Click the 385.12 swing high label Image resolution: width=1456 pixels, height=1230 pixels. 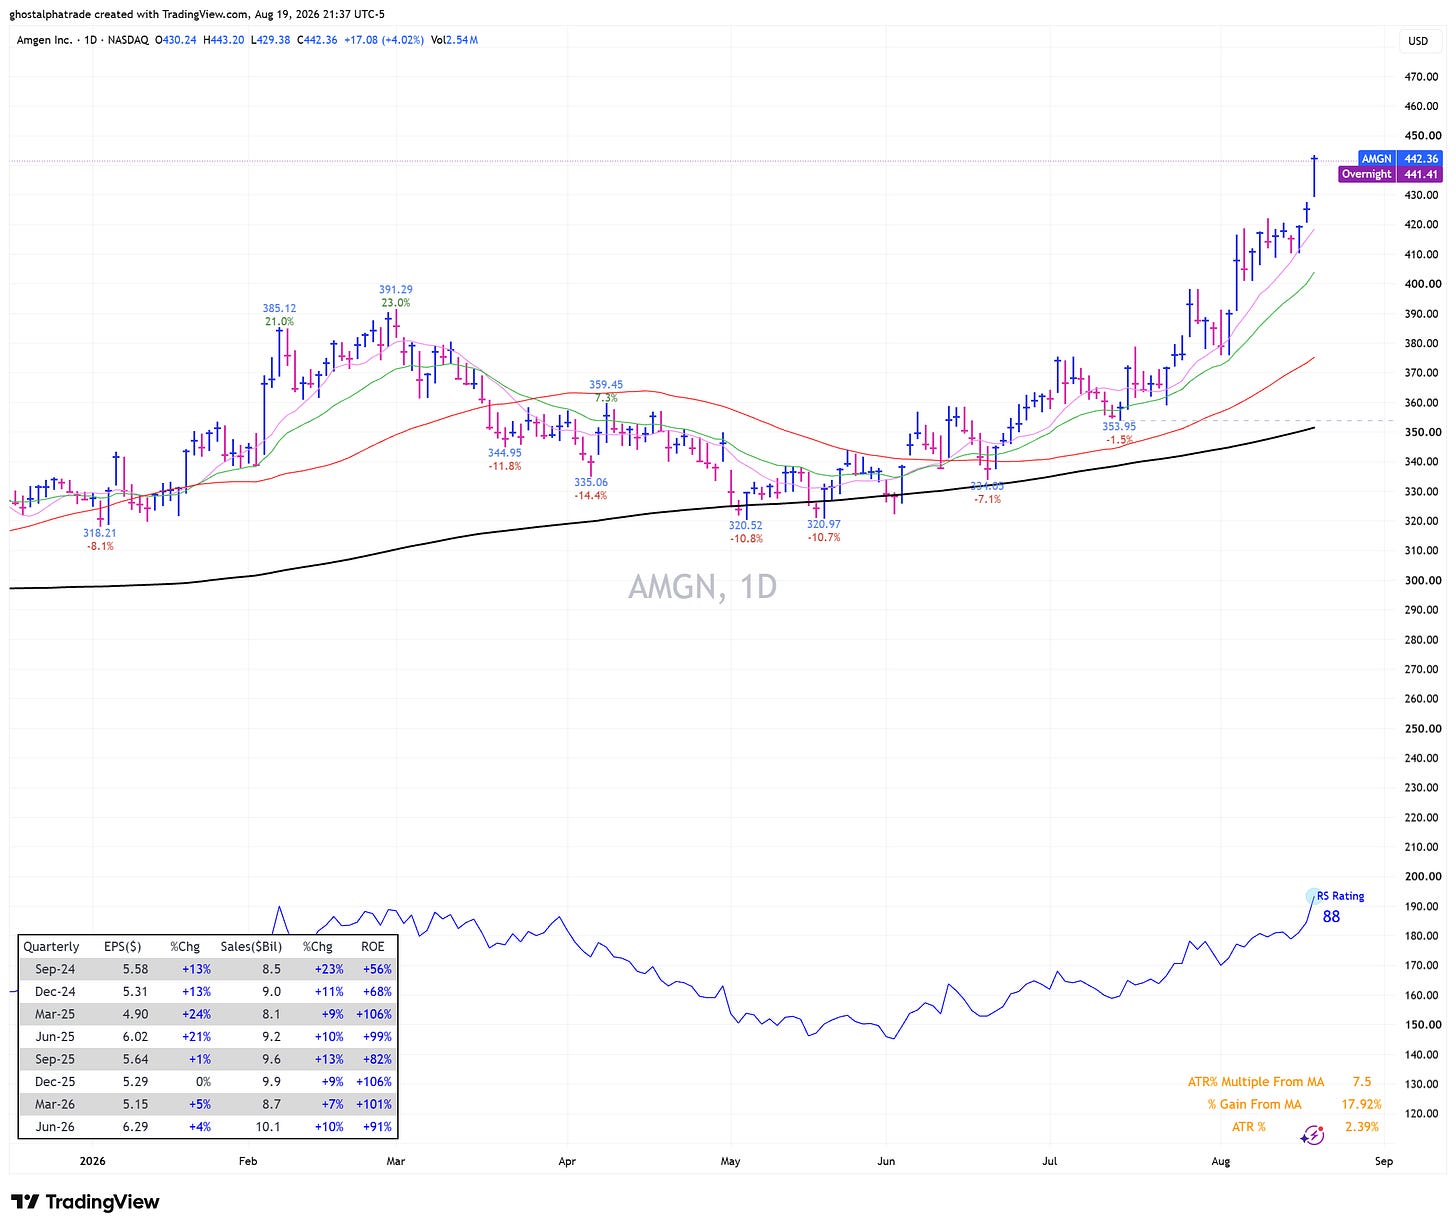point(279,309)
